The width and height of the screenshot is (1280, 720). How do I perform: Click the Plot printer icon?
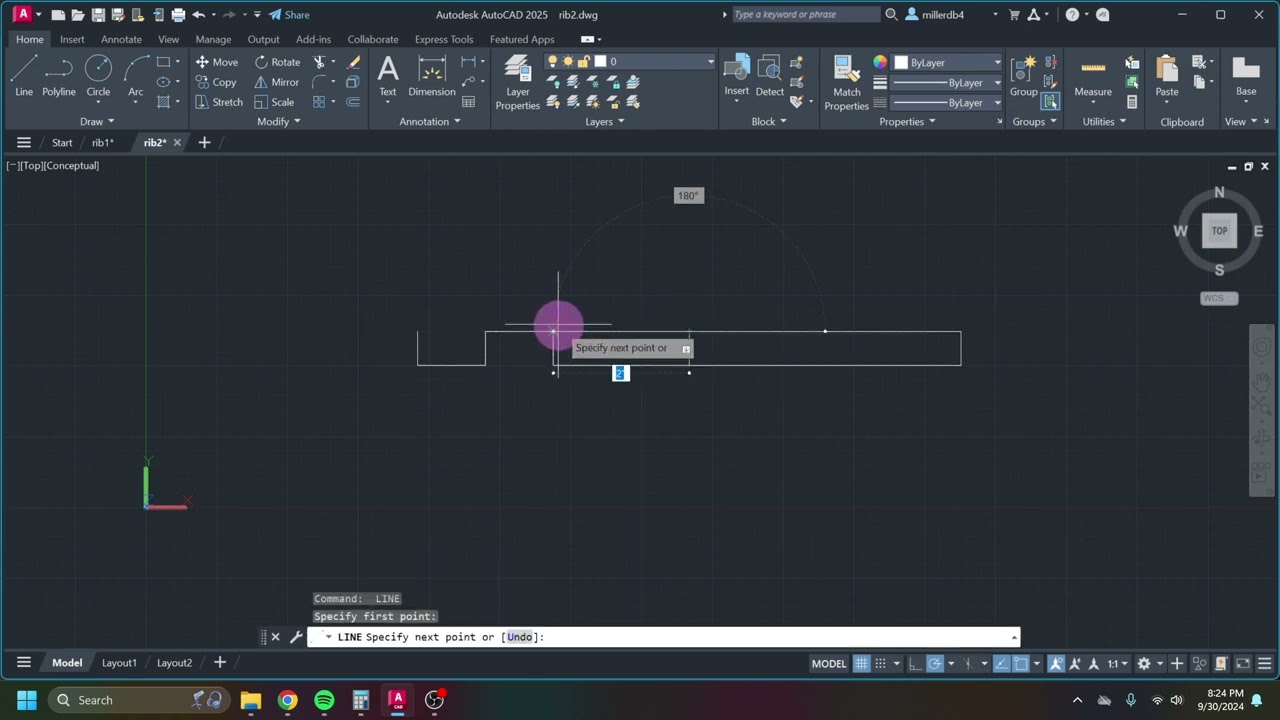tap(178, 15)
